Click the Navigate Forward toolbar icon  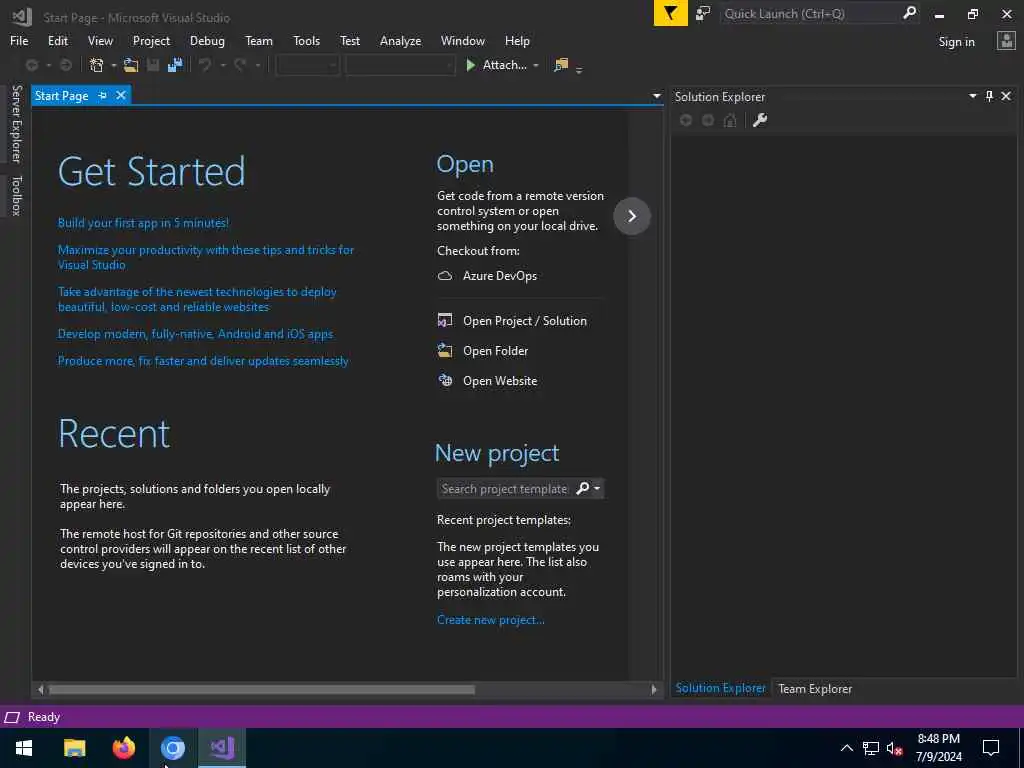tap(66, 65)
